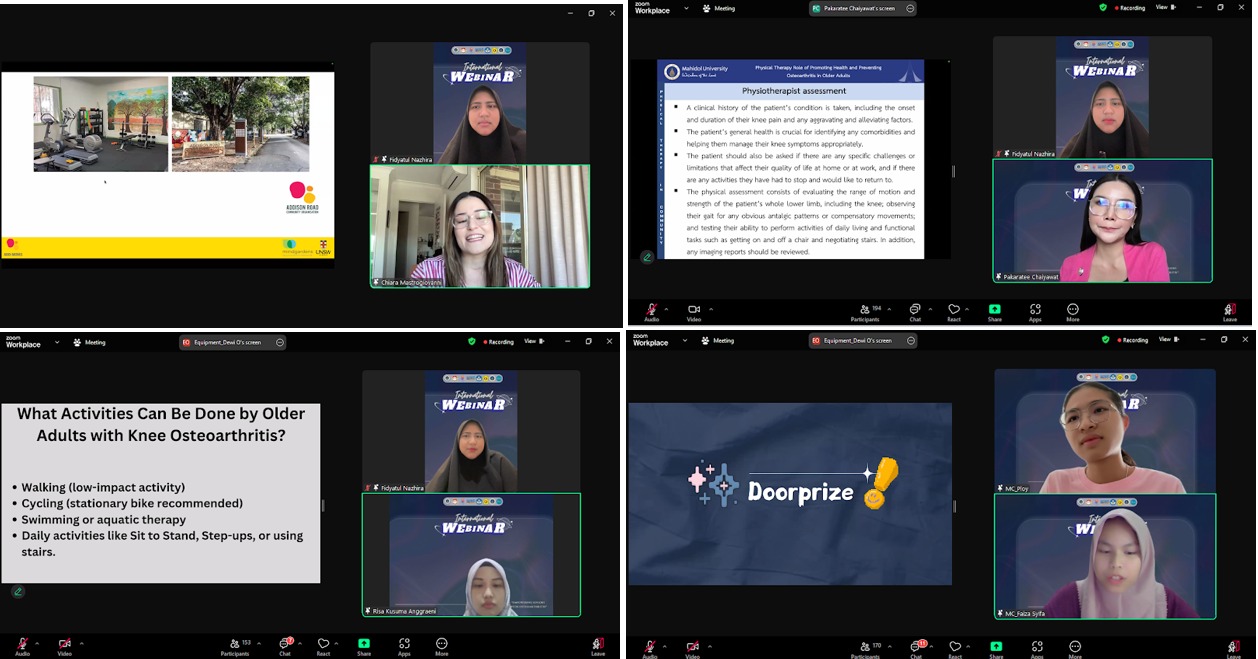Expand Audio options caret in 194-participant meeting
This screenshot has height=659, width=1258.
[667, 308]
